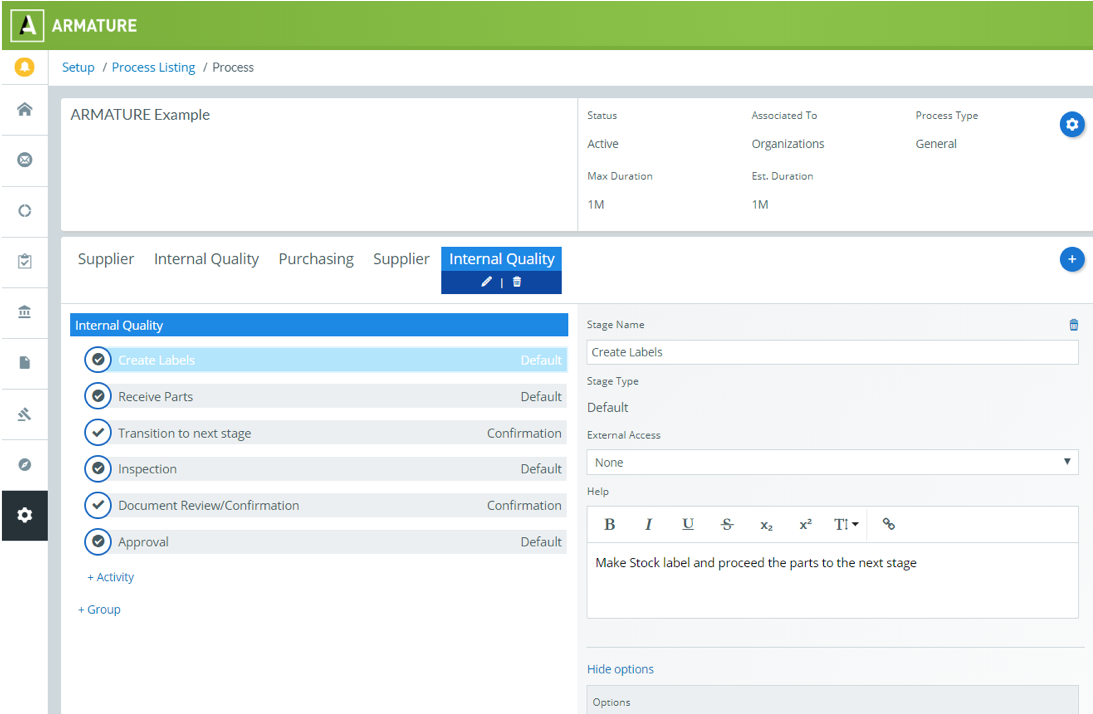Click the gavel/audit icon in the sidebar

click(x=24, y=413)
